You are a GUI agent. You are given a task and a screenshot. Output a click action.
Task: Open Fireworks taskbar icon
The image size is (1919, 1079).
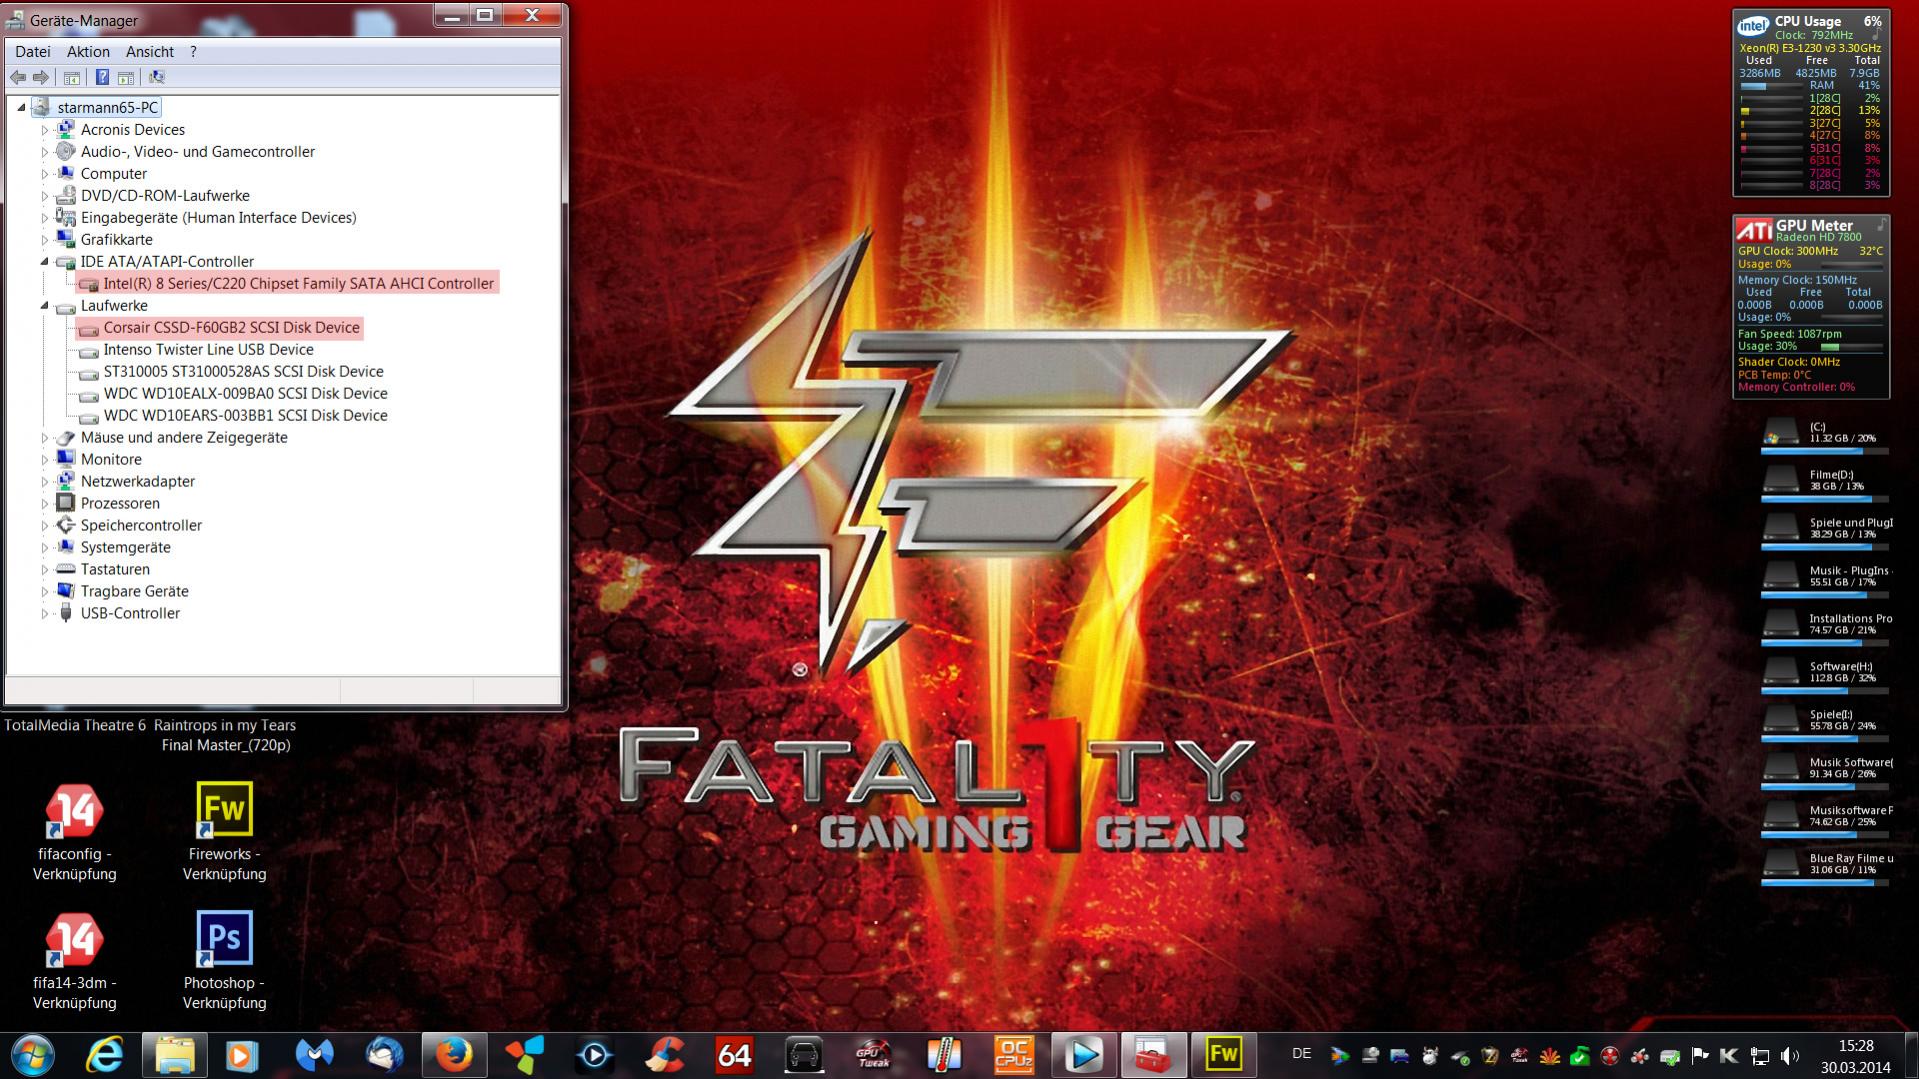1223,1055
